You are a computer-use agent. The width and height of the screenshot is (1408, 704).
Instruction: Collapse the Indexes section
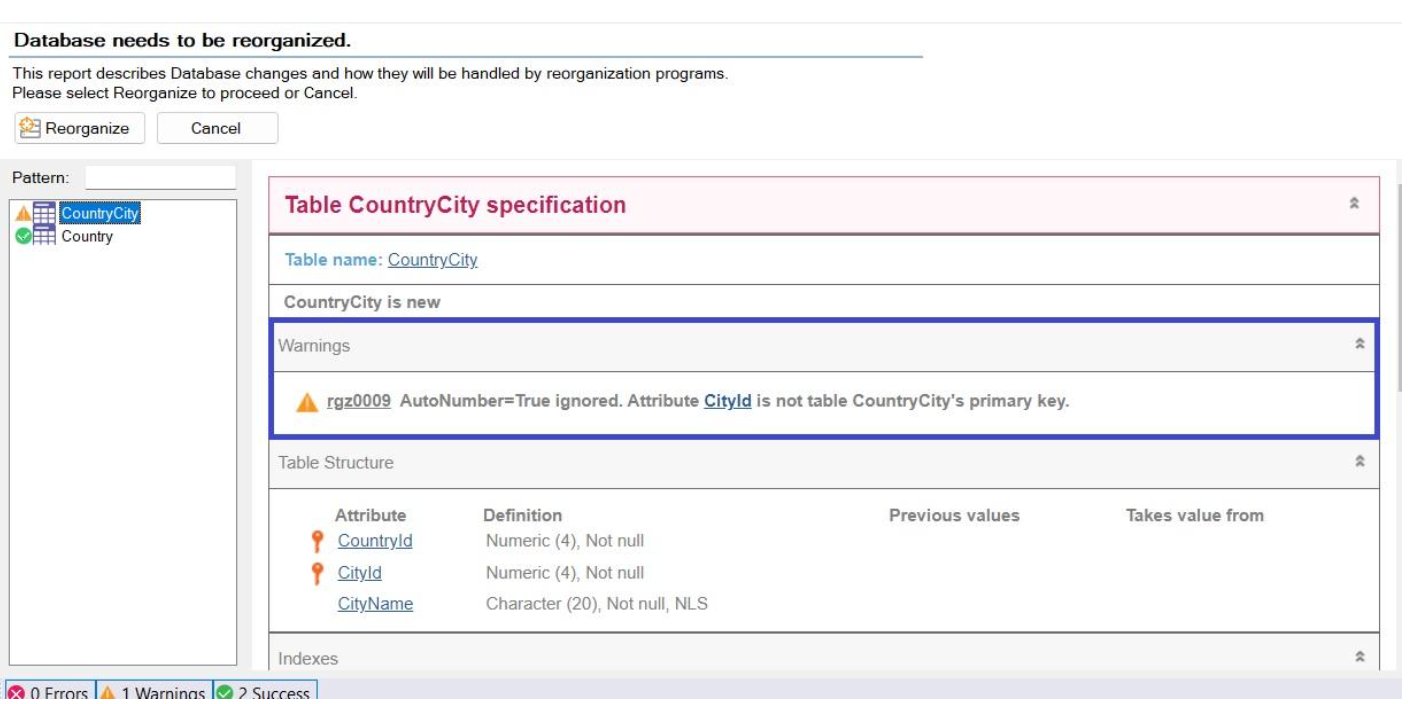click(1359, 657)
